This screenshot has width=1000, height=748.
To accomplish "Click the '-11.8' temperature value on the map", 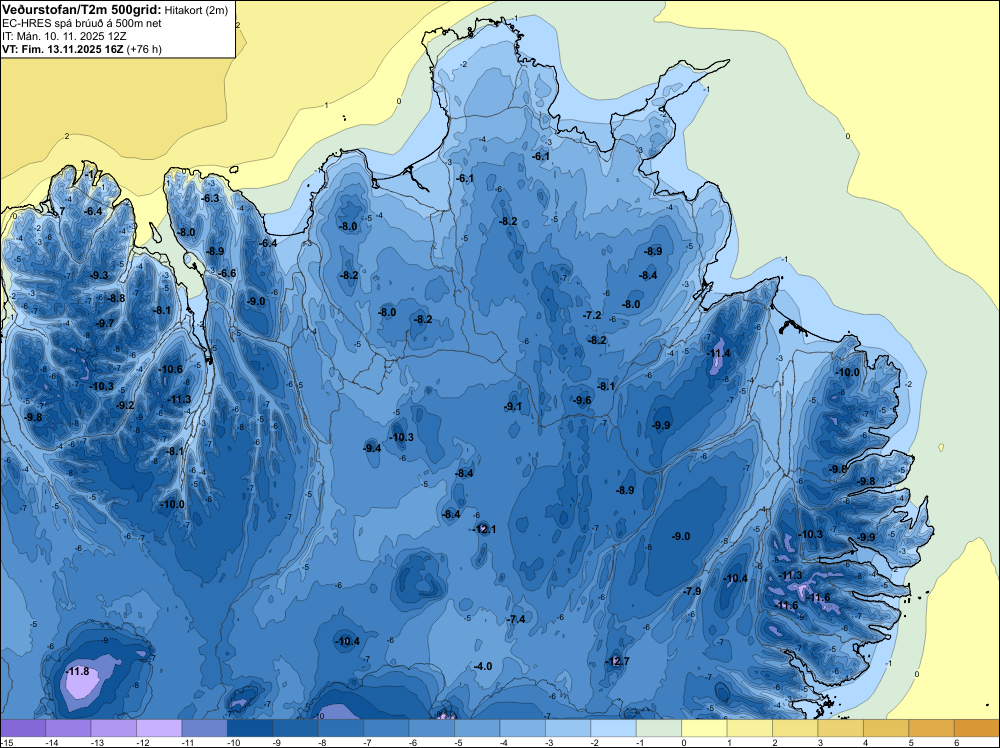I will [x=78, y=671].
